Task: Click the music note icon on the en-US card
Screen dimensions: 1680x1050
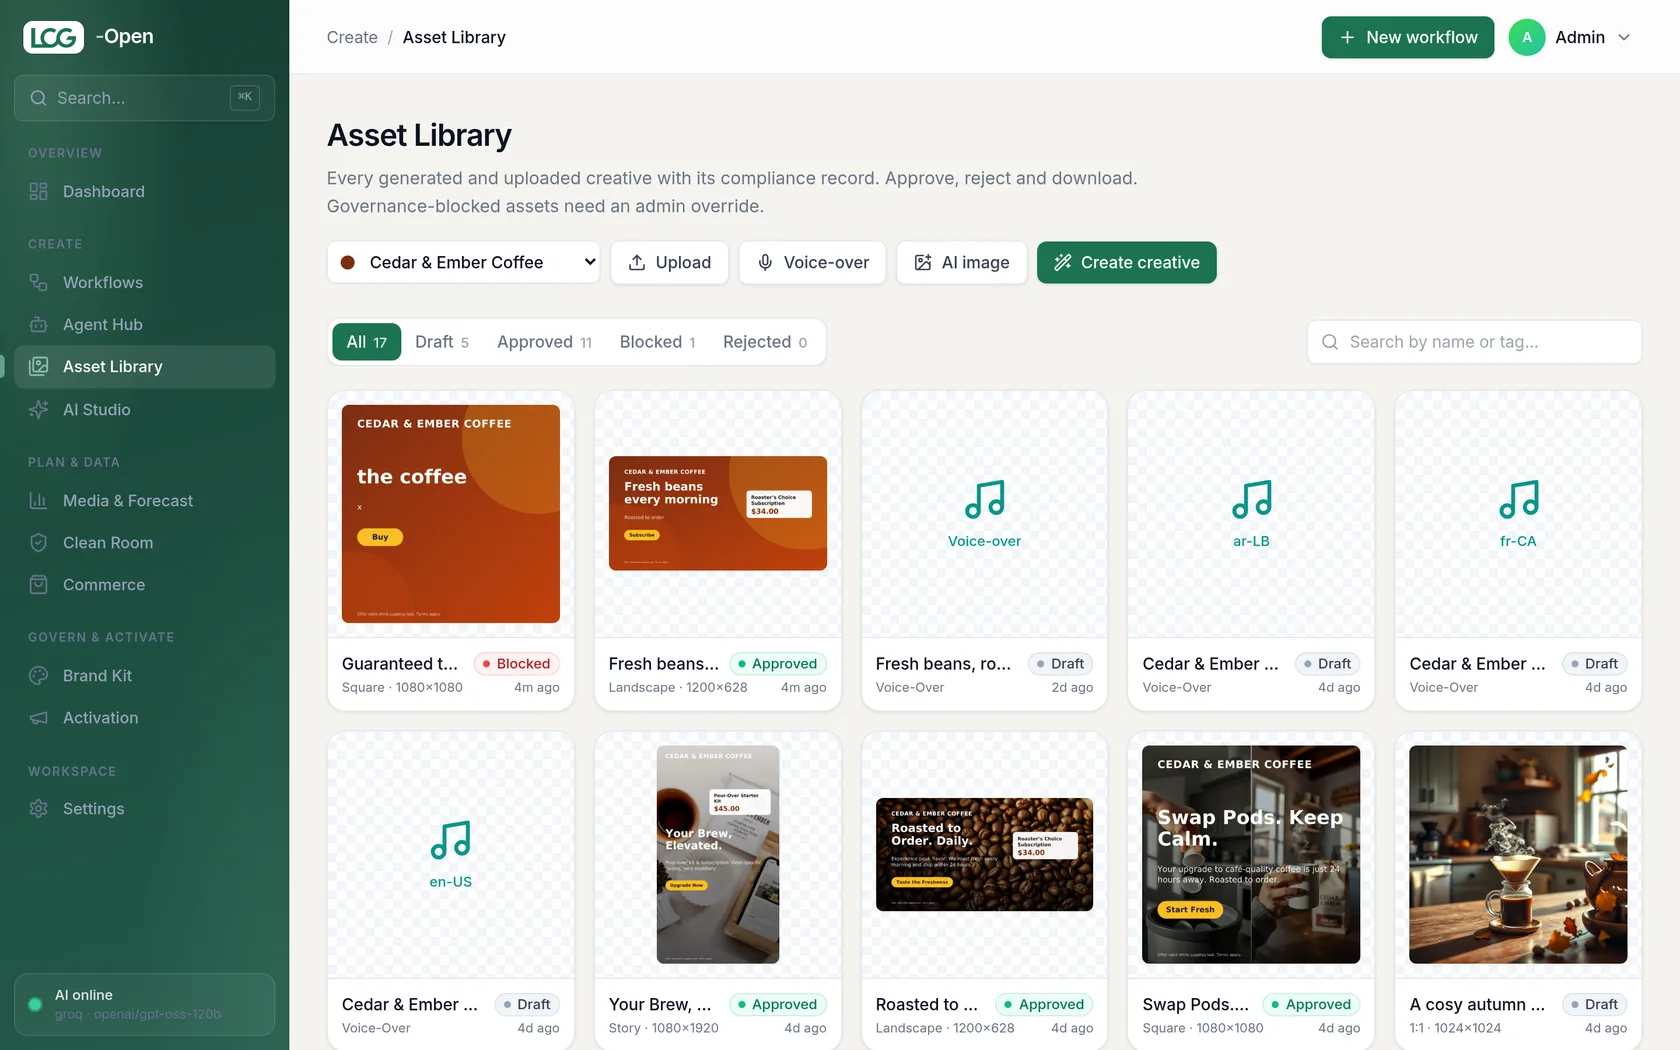Action: [x=451, y=840]
